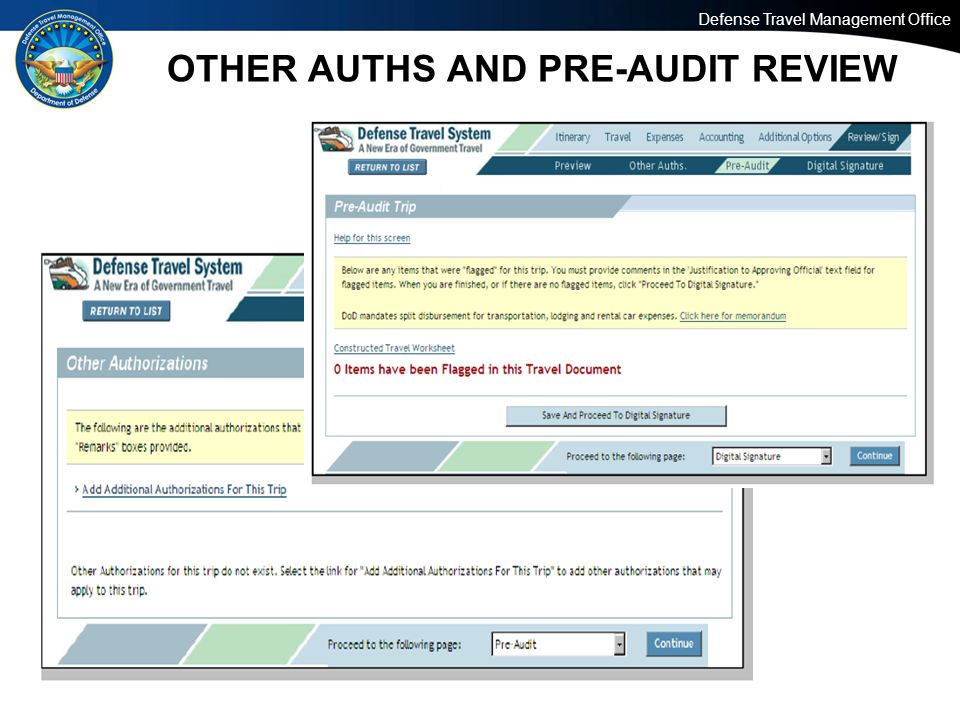
Task: Click the Other Authorizations heading
Action: click(137, 364)
